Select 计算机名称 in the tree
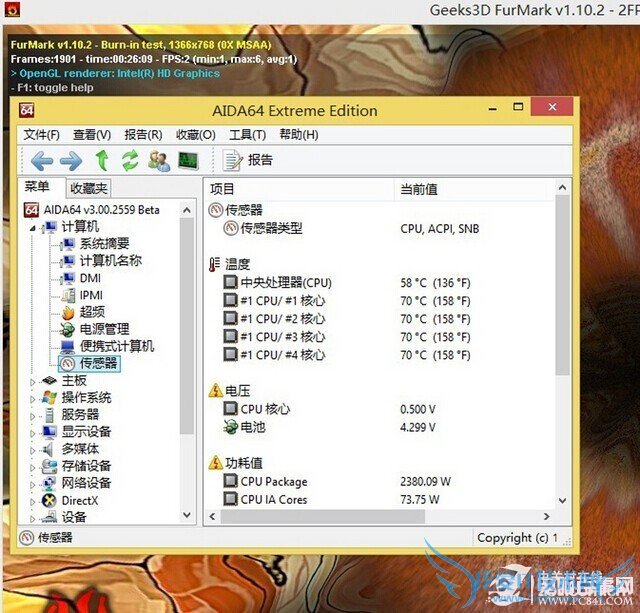 click(x=111, y=261)
